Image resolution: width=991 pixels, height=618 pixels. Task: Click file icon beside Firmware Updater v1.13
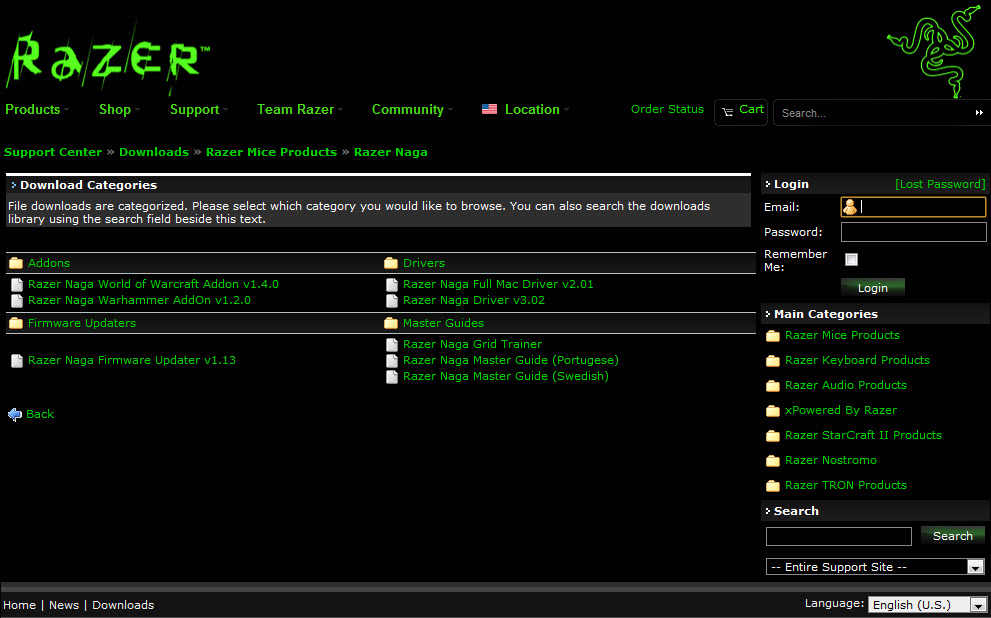(x=17, y=360)
